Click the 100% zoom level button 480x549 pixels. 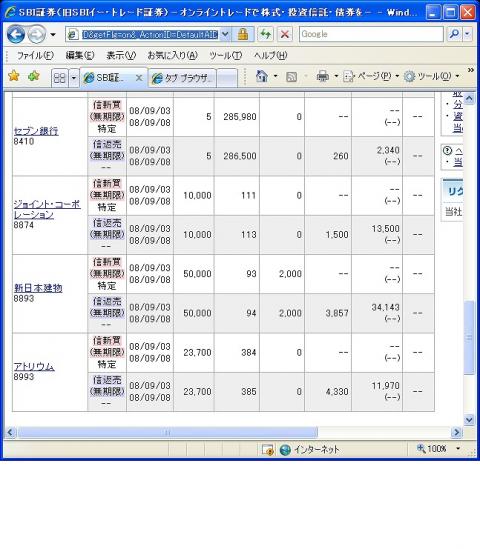click(x=432, y=449)
